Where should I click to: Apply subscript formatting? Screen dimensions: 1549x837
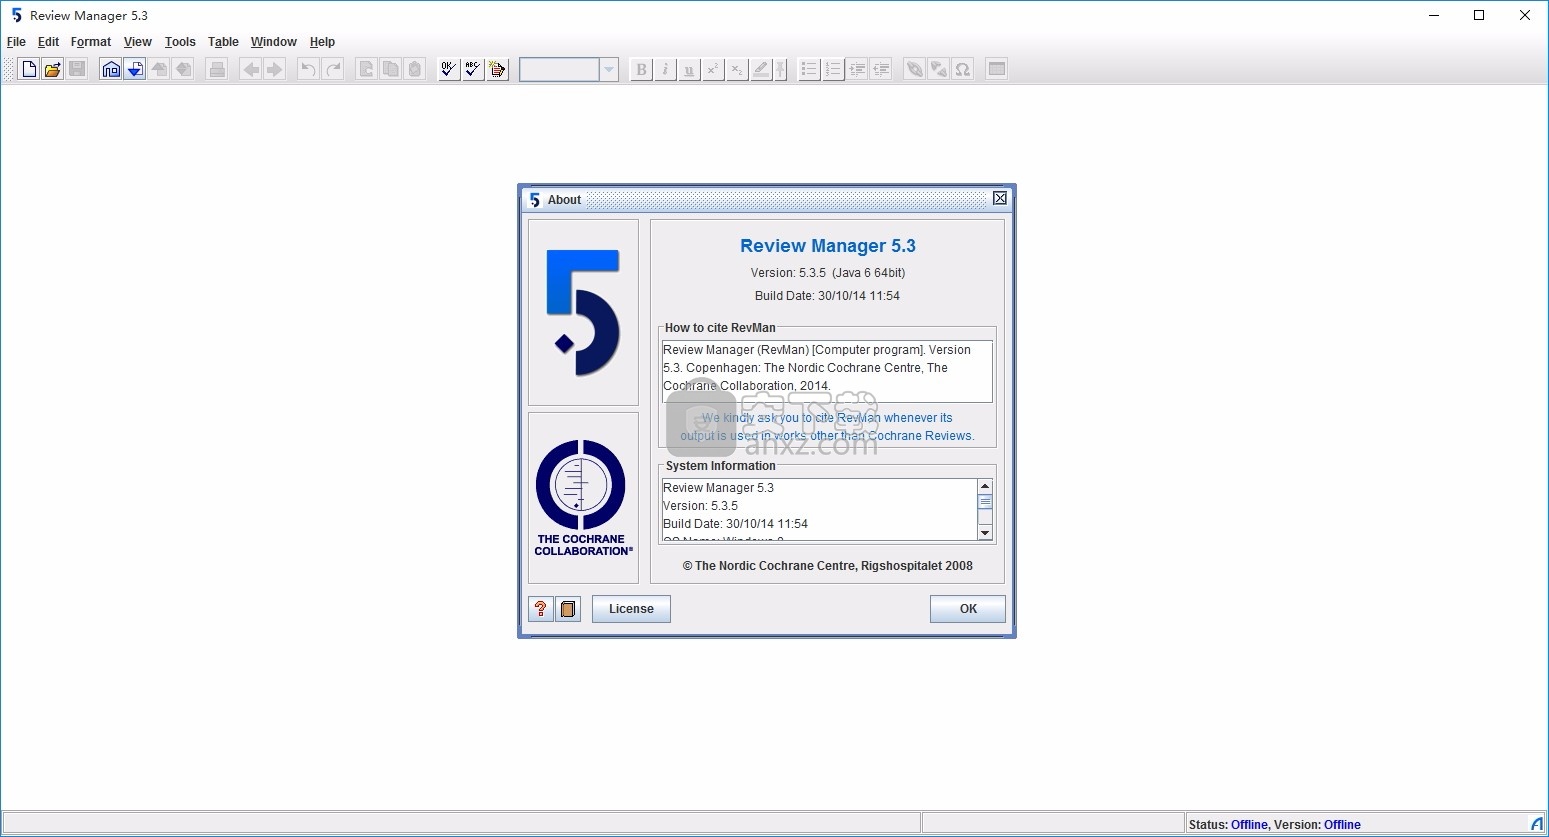coord(737,69)
